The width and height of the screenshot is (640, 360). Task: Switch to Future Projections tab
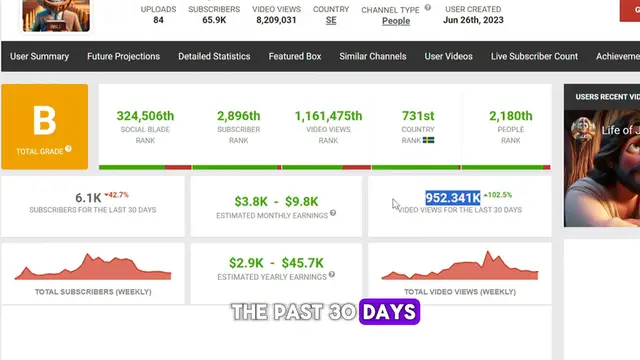click(x=123, y=56)
